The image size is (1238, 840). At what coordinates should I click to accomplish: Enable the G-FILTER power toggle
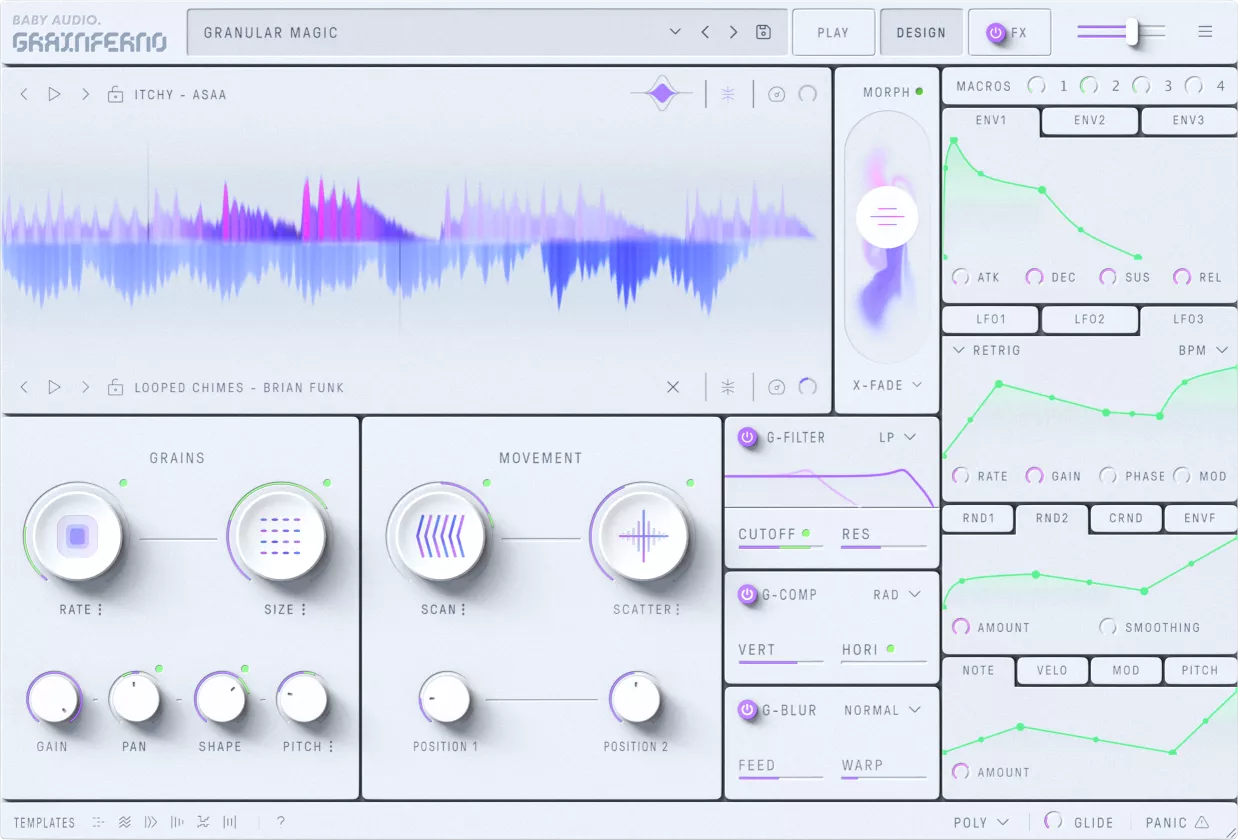click(745, 437)
